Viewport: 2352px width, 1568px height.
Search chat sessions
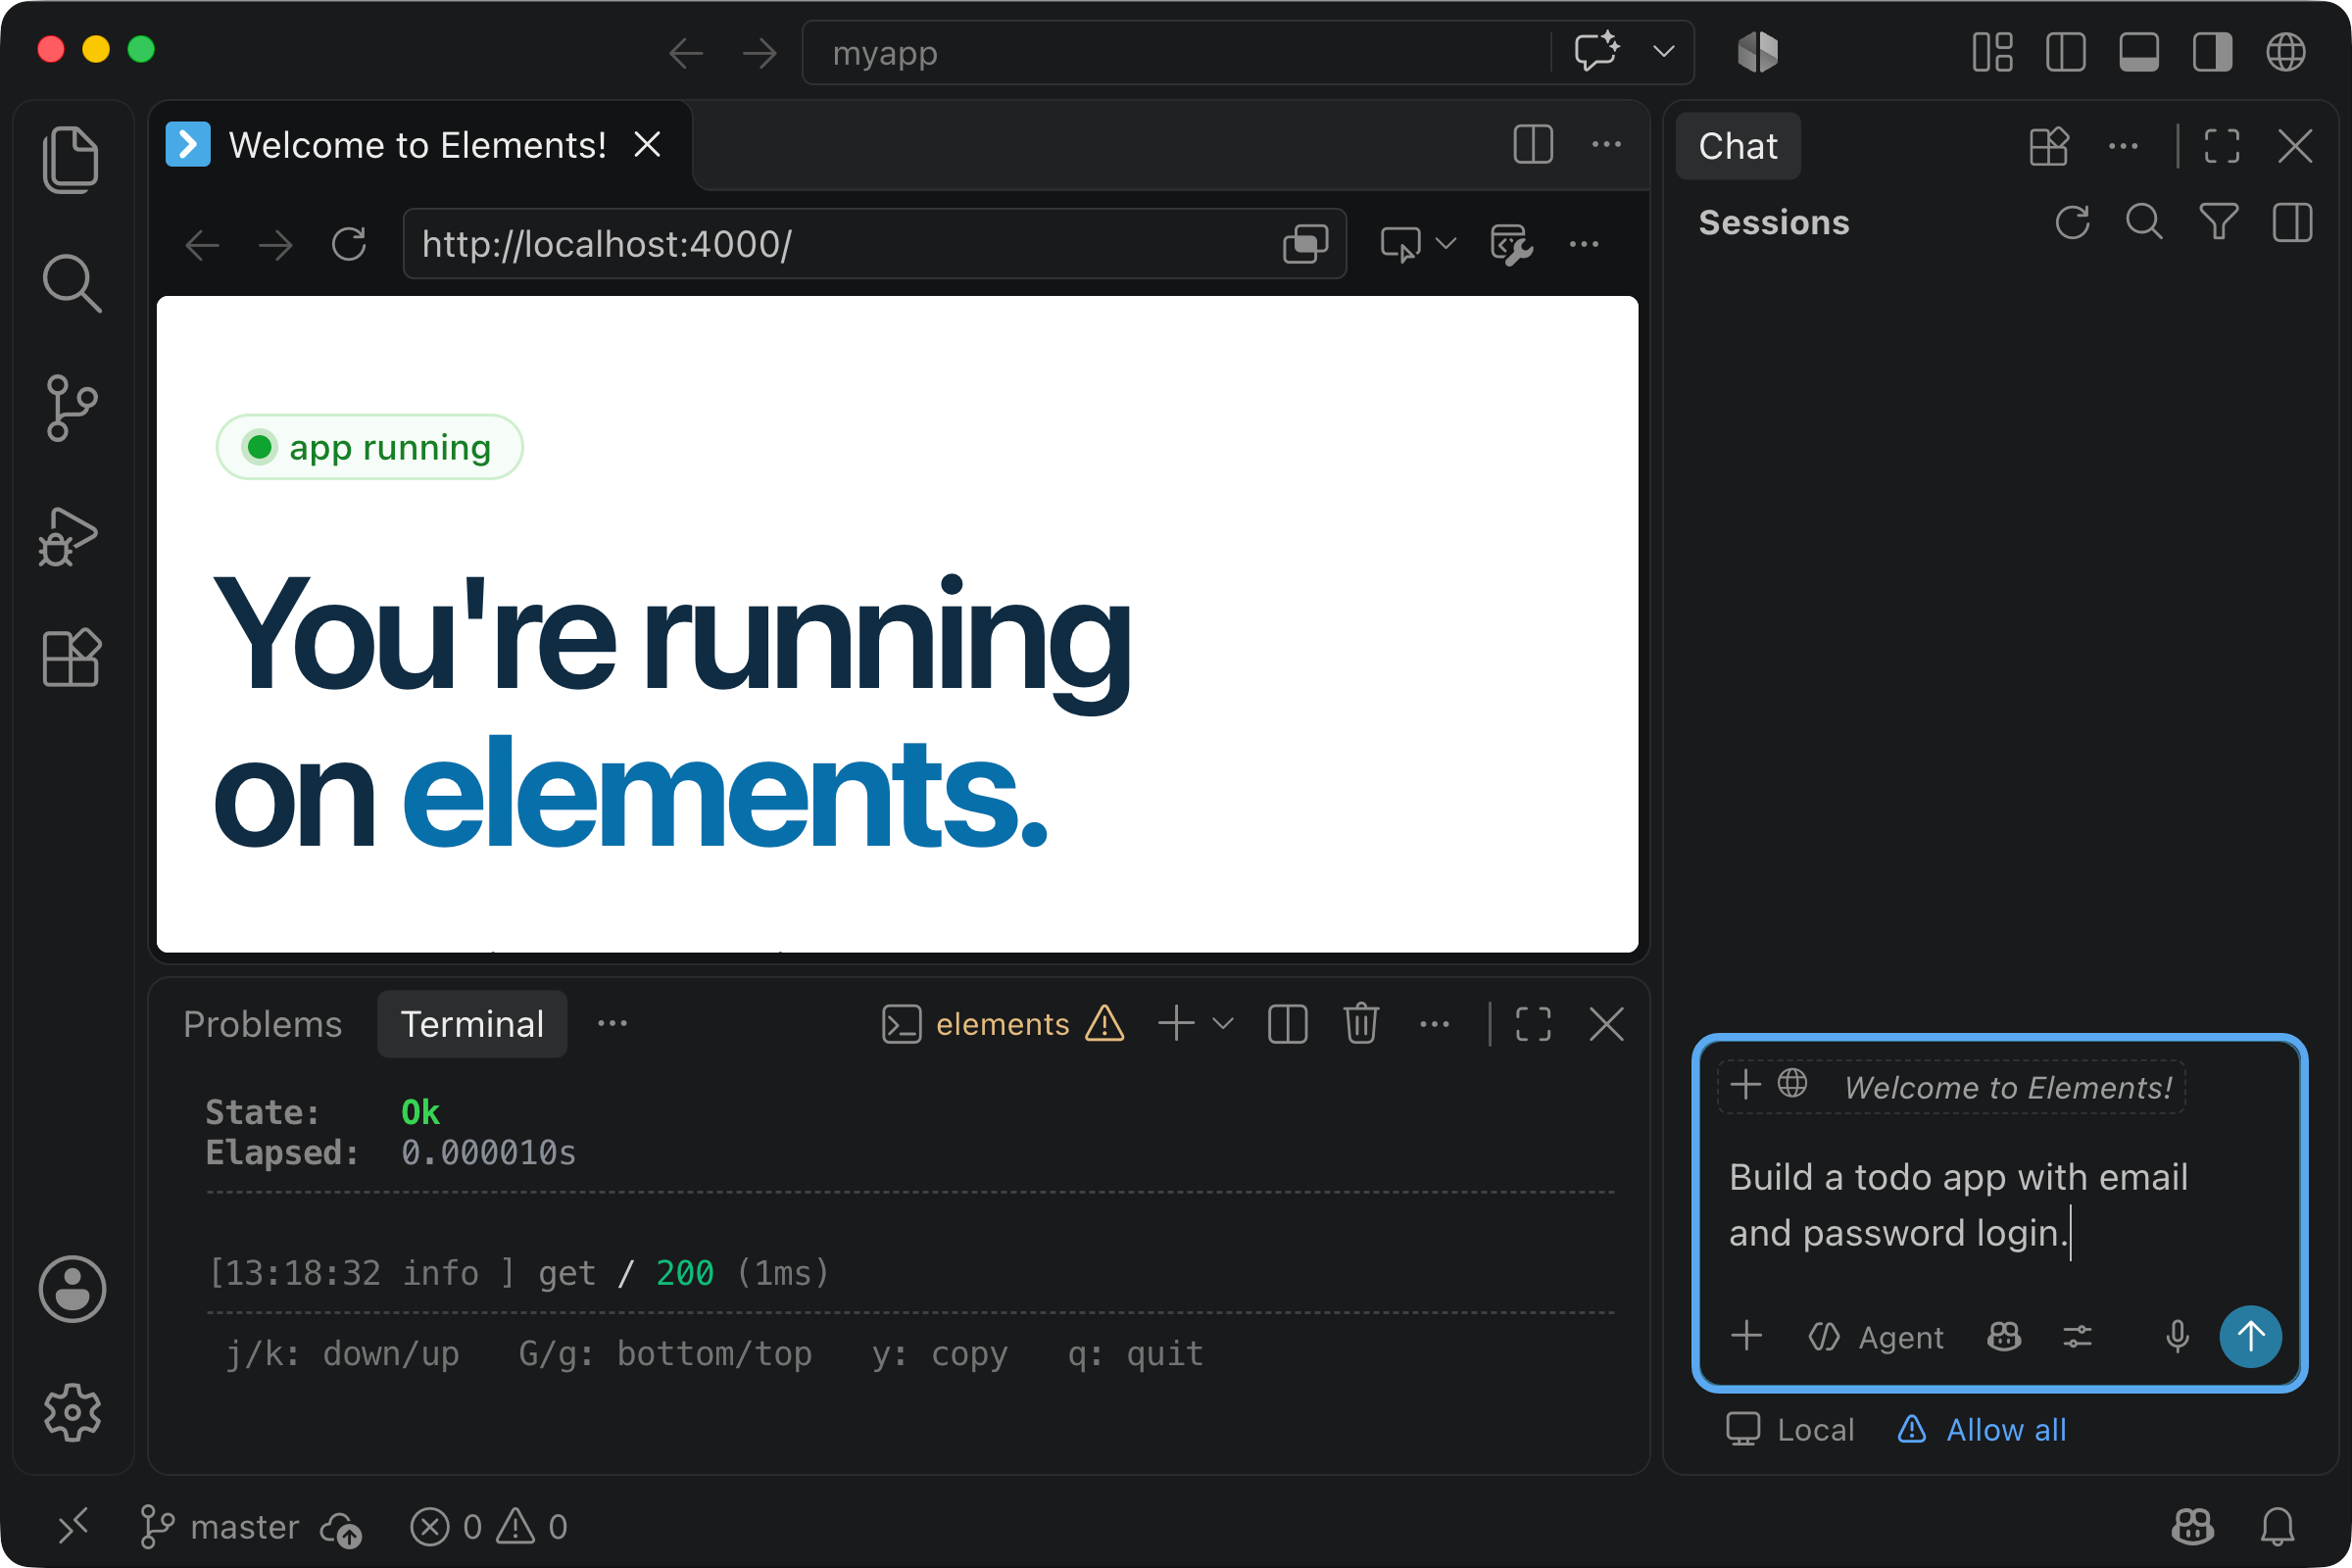tap(2144, 222)
